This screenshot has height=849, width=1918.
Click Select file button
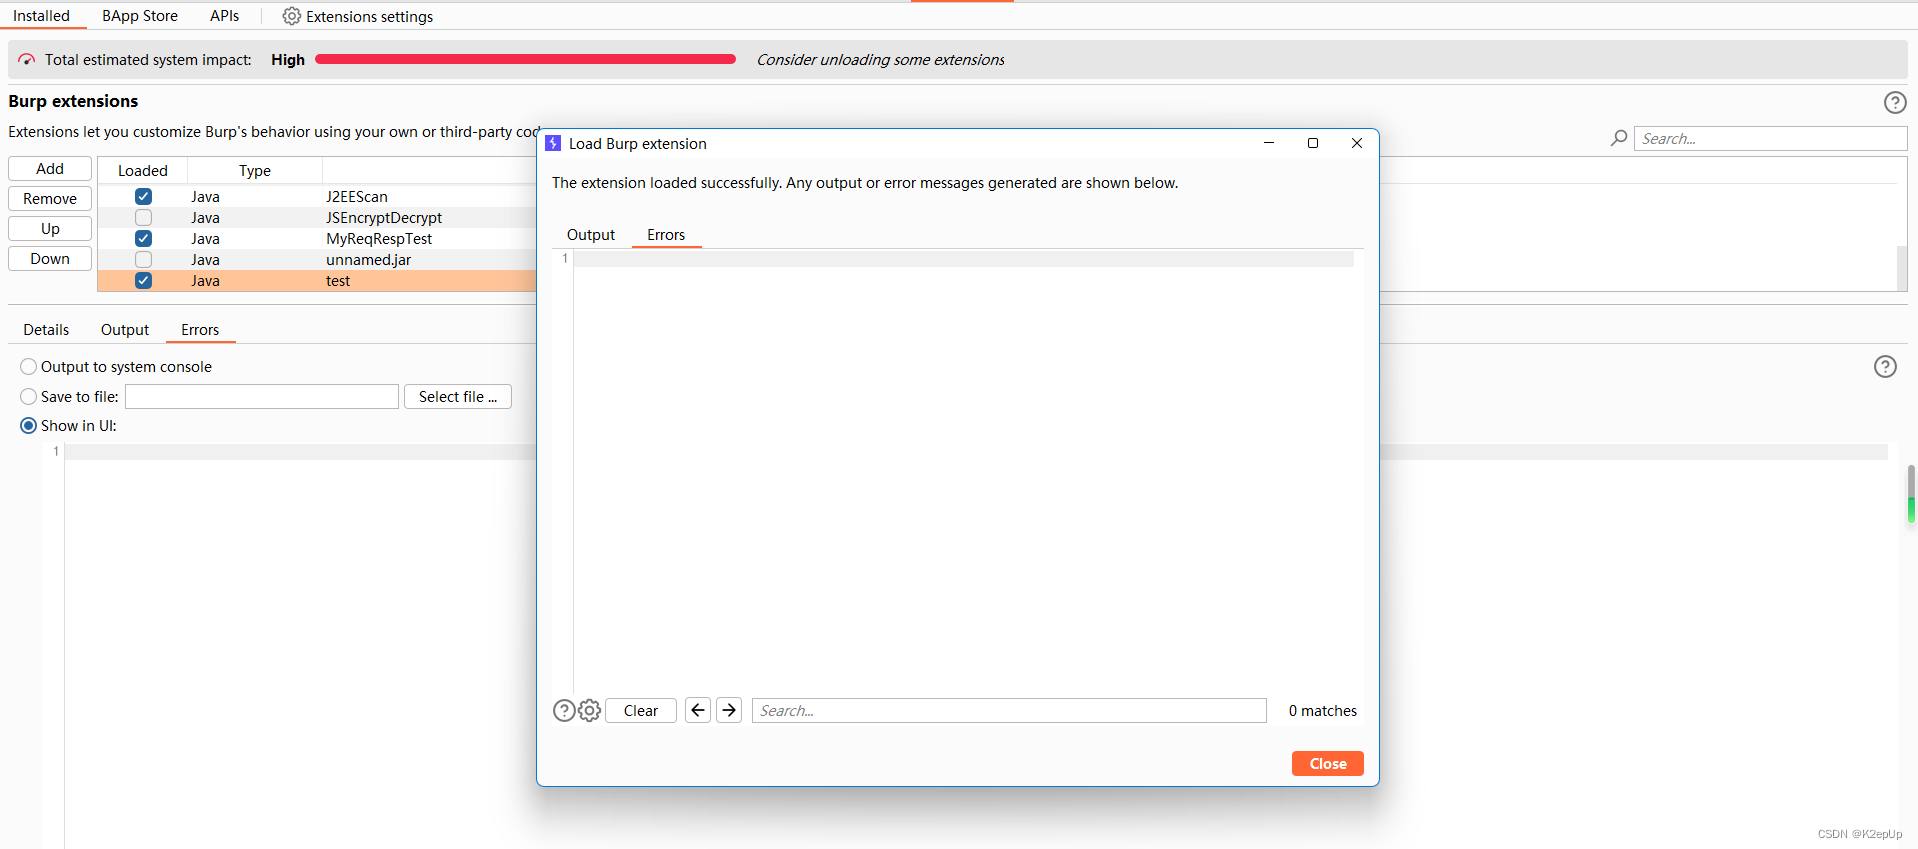pos(458,397)
